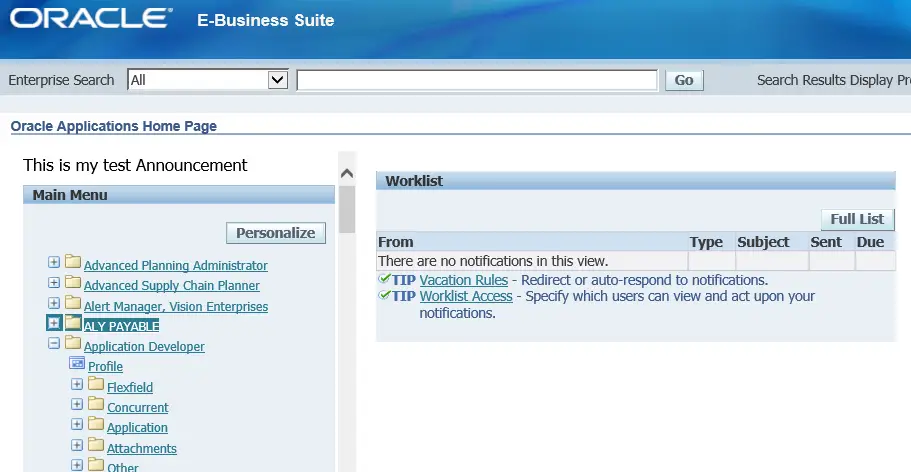Image resolution: width=911 pixels, height=472 pixels.
Task: Click the Application subfolder icon
Action: coord(96,424)
